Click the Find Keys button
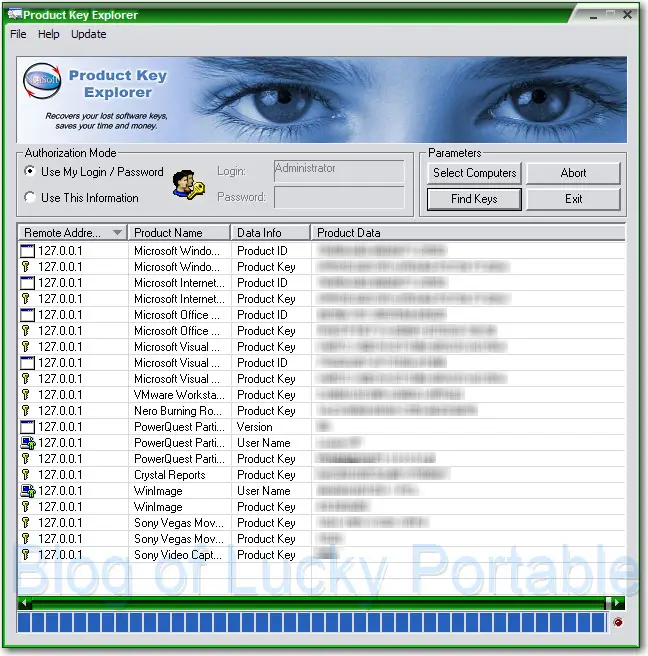This screenshot has width=648, height=656. point(474,199)
